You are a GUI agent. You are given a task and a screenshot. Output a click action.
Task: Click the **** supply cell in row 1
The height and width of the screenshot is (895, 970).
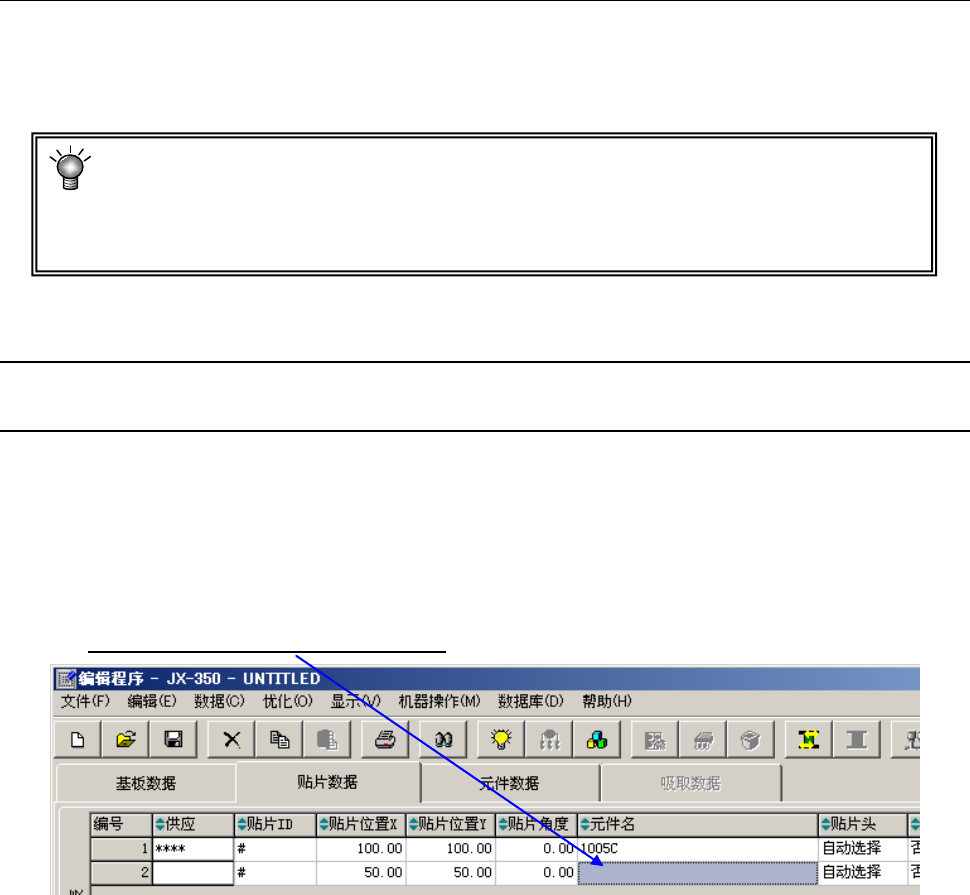click(193, 849)
